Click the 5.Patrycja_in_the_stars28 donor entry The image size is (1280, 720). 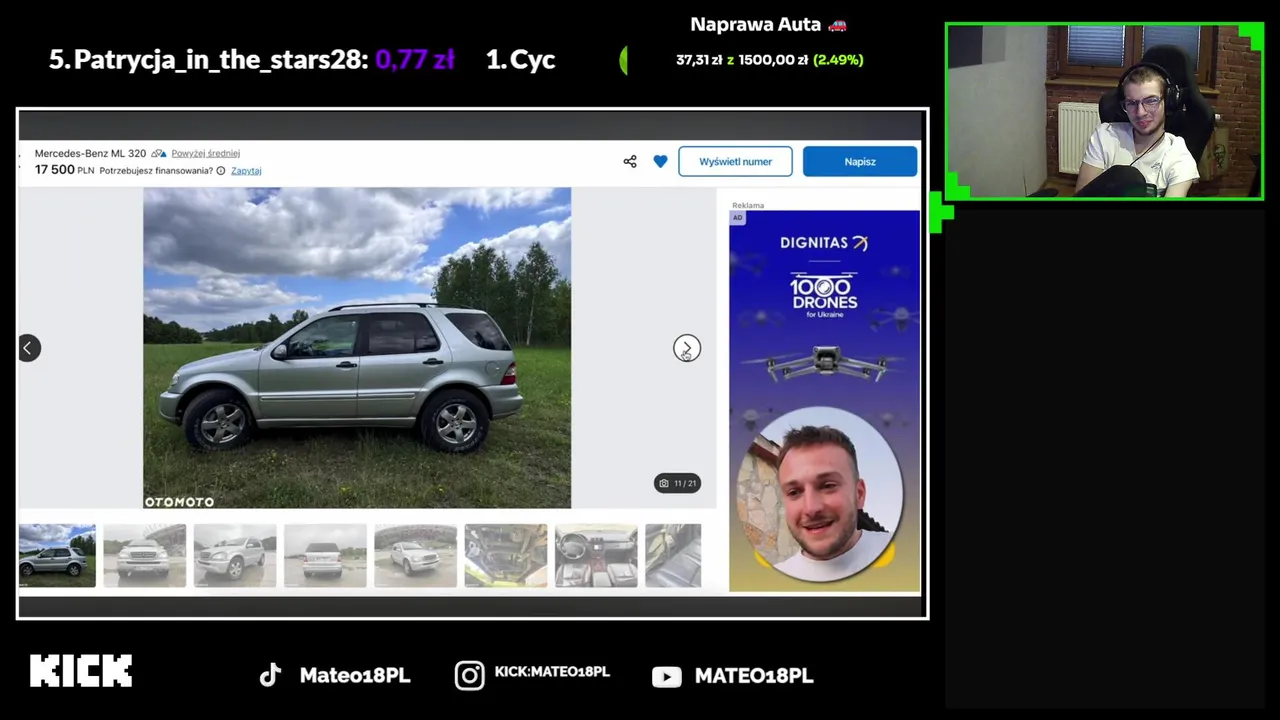point(252,59)
